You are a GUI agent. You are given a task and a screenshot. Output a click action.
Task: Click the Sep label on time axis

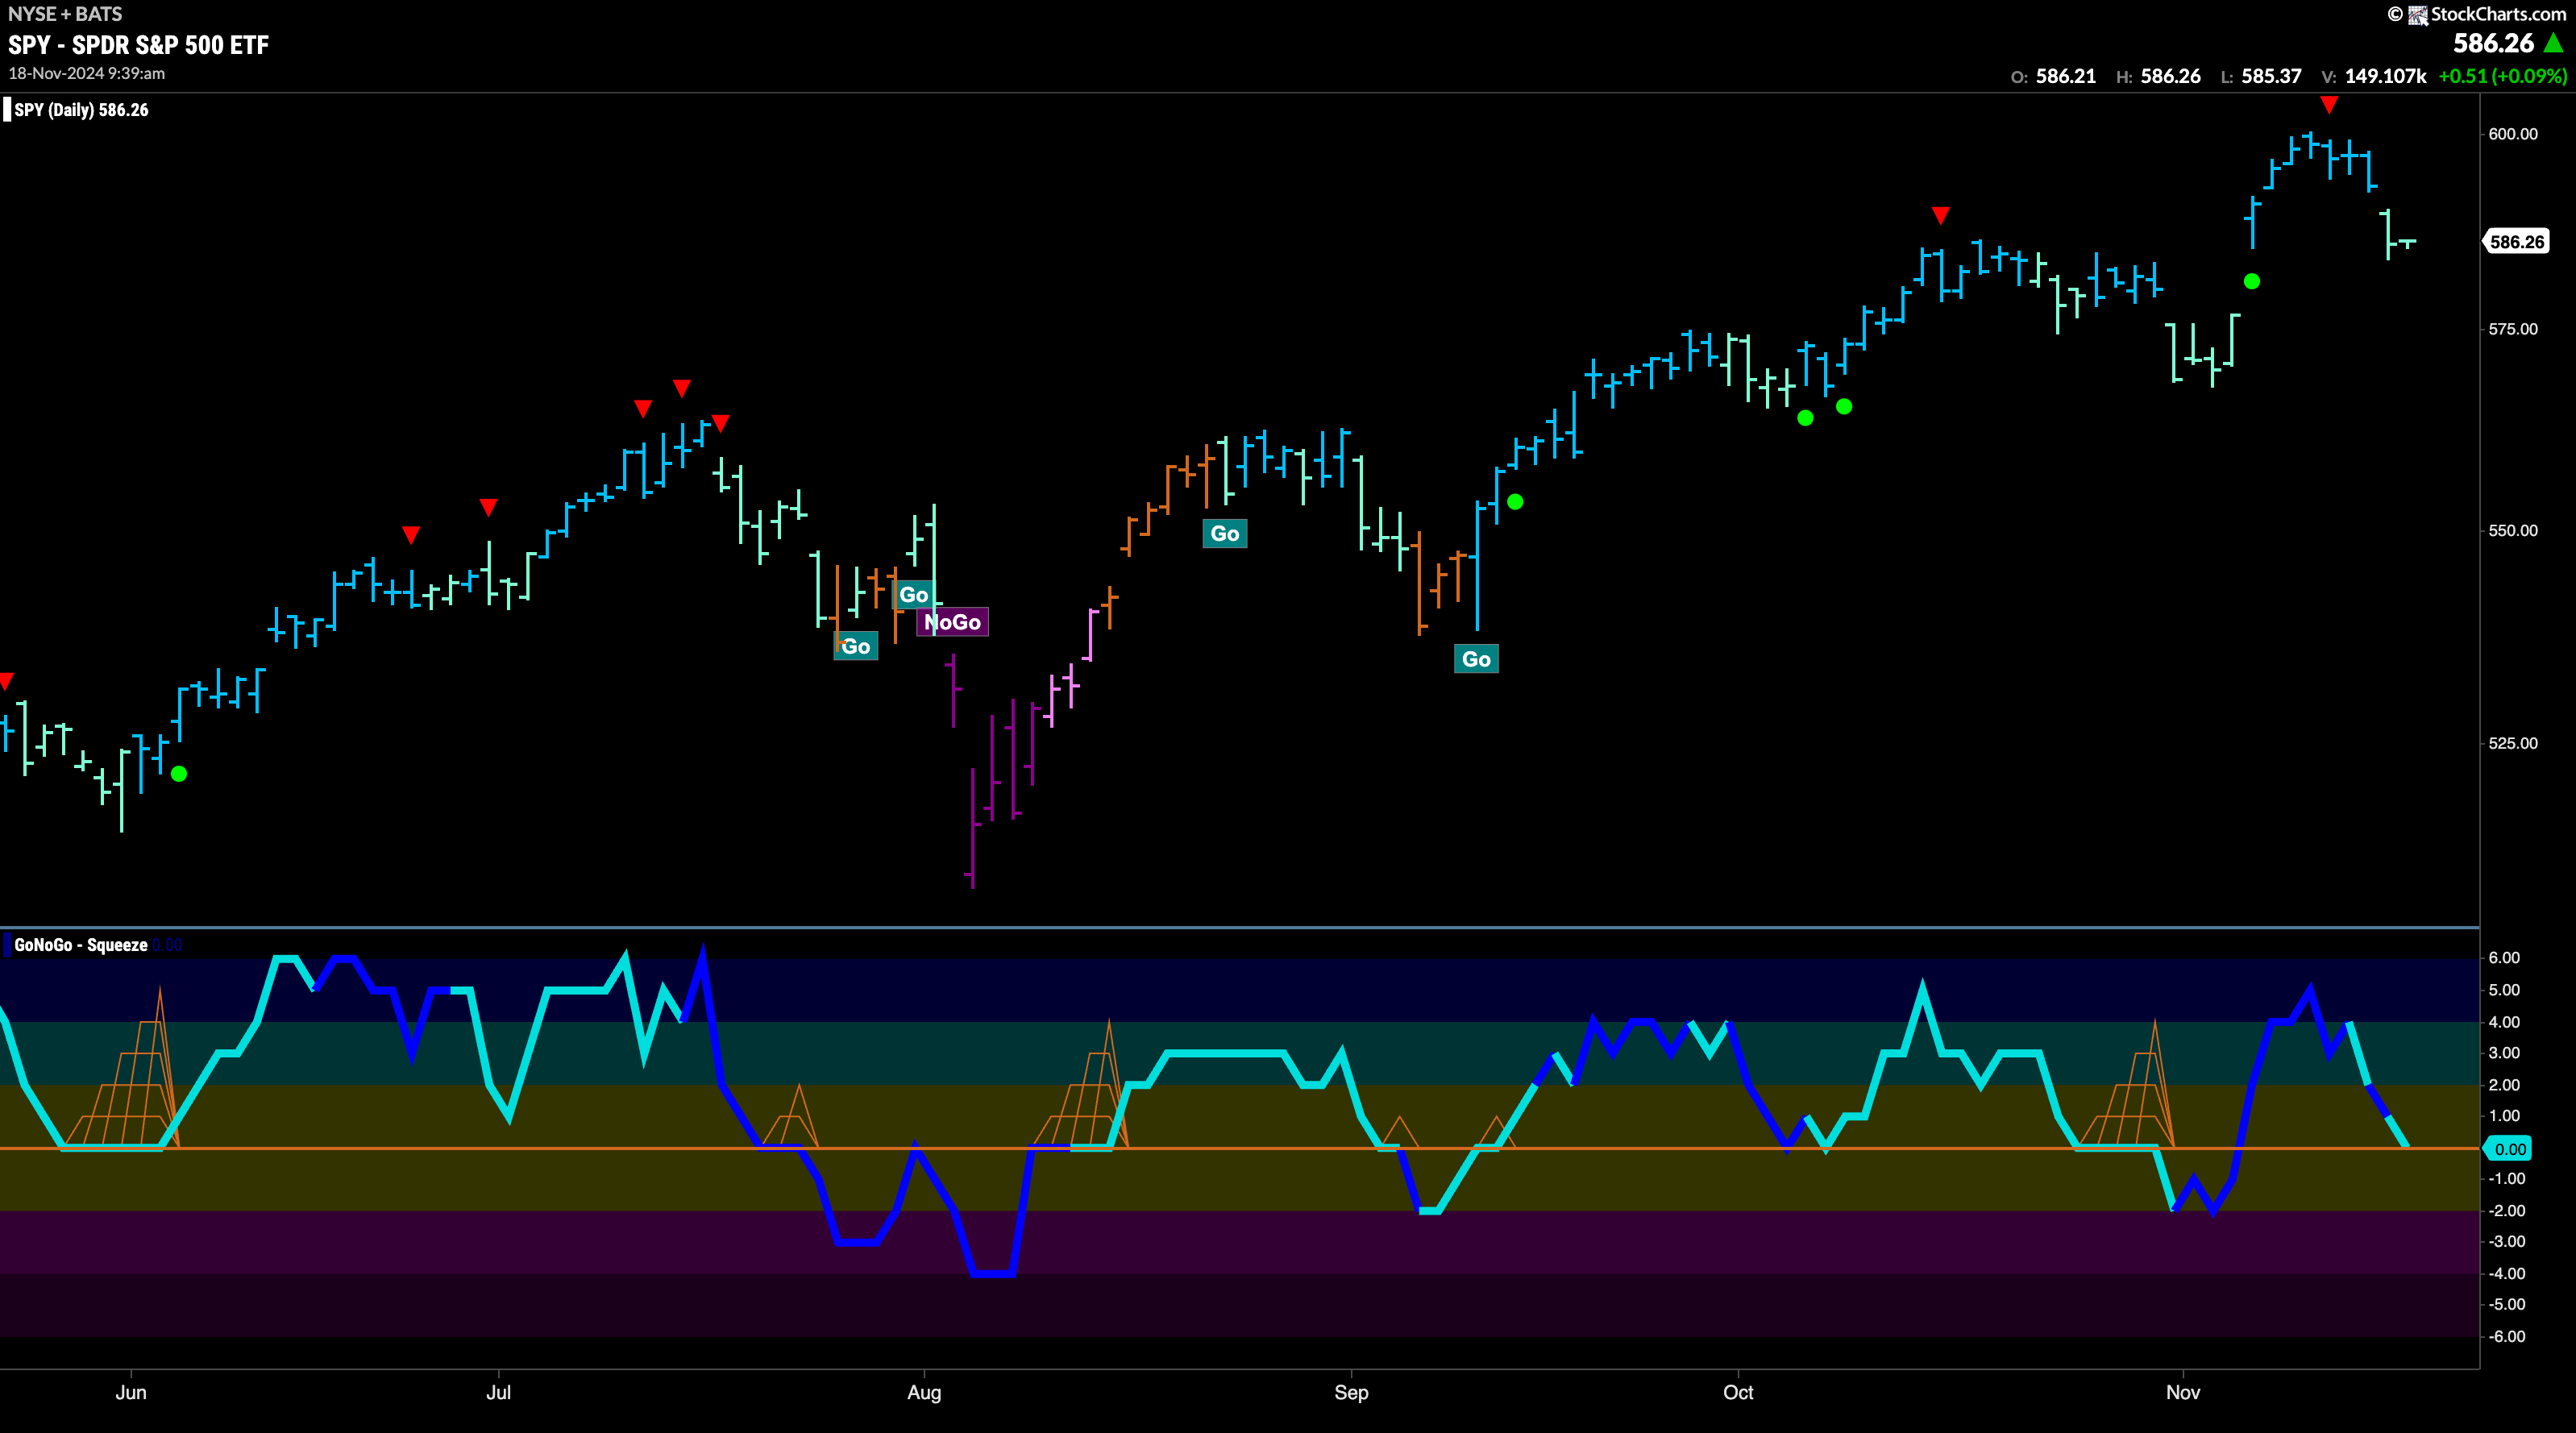click(x=1351, y=1393)
